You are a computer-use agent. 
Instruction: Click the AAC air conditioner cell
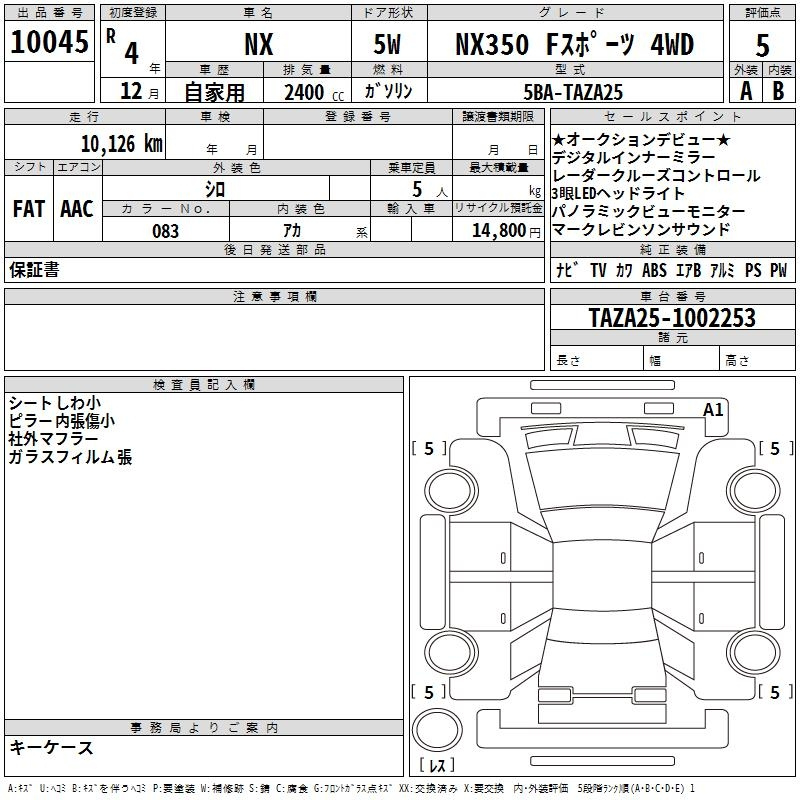(x=77, y=209)
